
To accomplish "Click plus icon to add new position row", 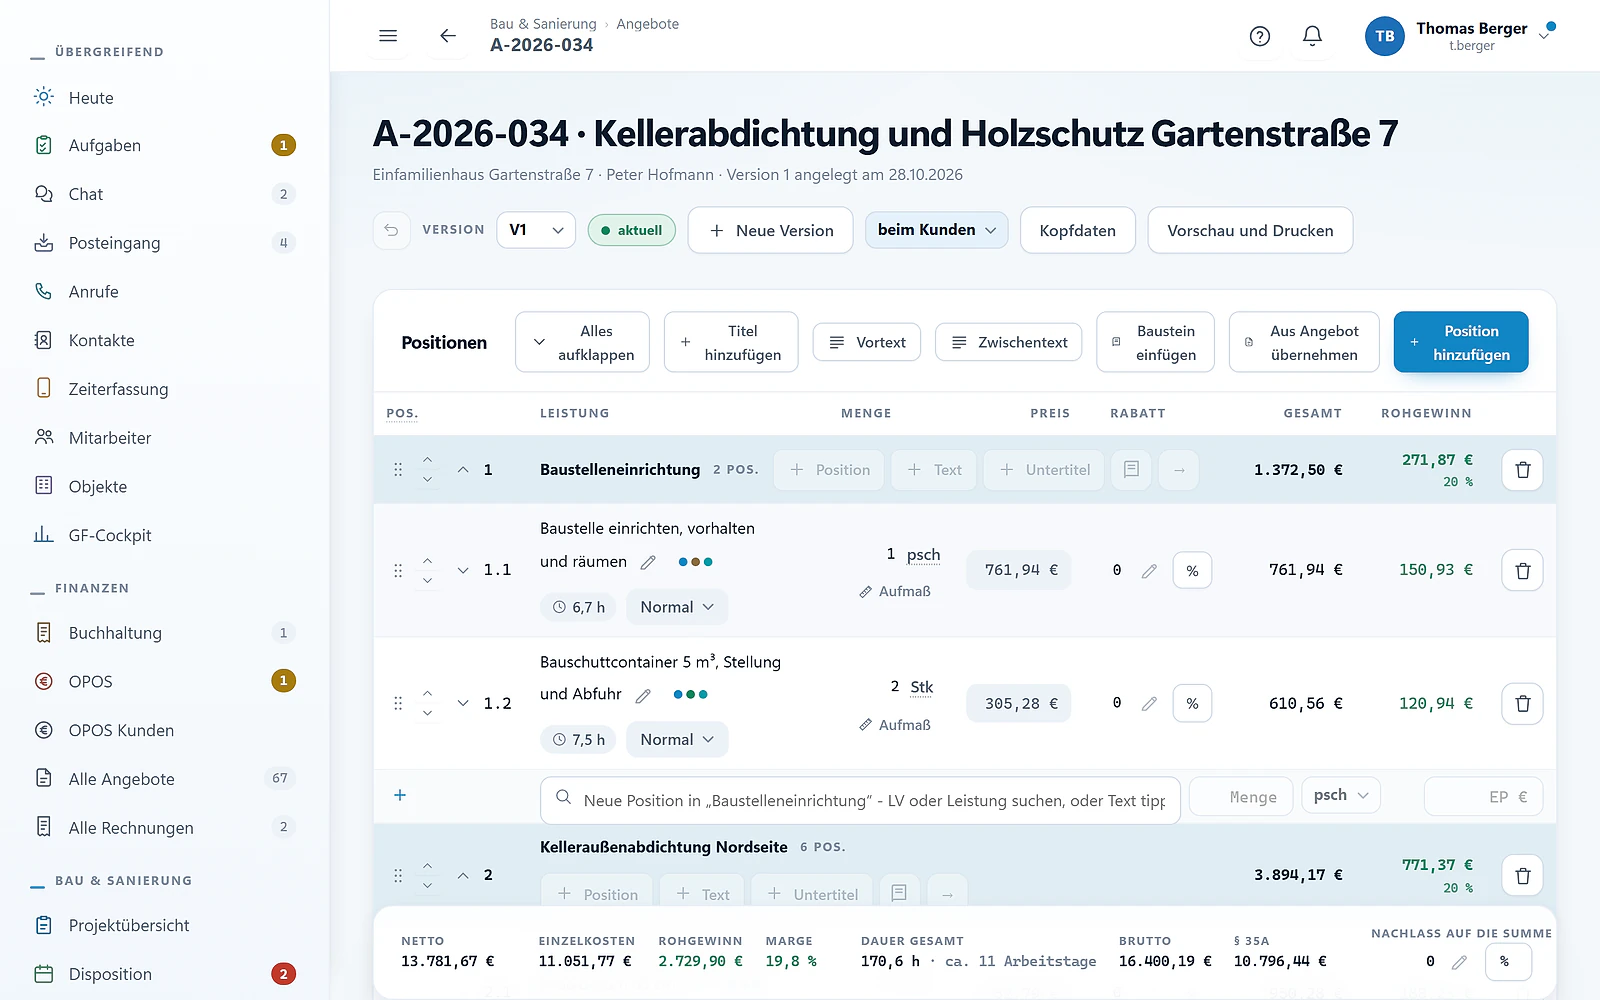I will point(400,795).
